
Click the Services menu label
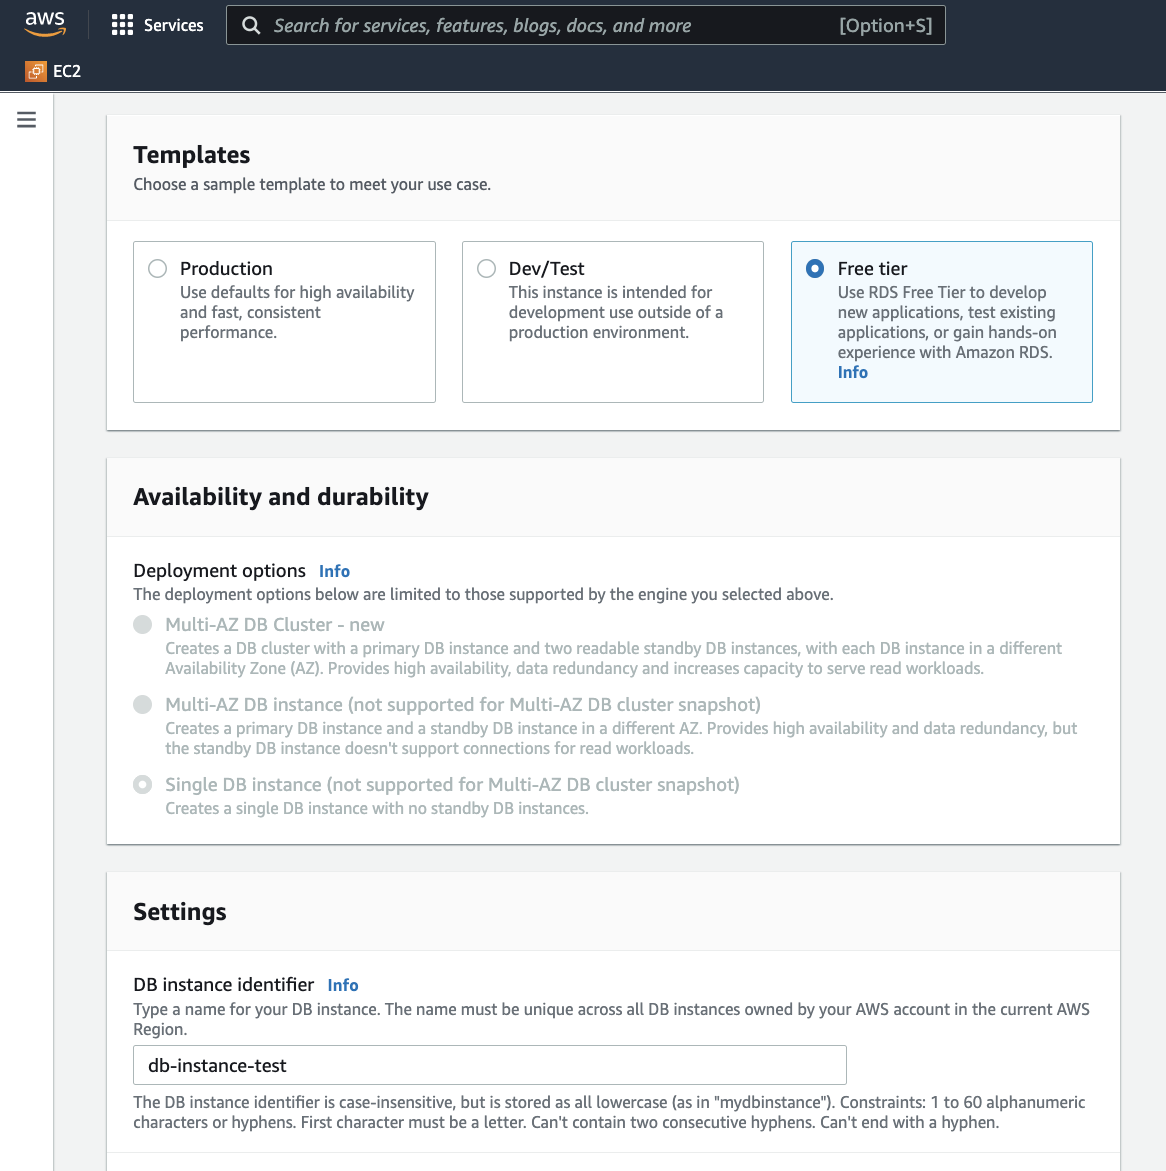click(x=173, y=25)
